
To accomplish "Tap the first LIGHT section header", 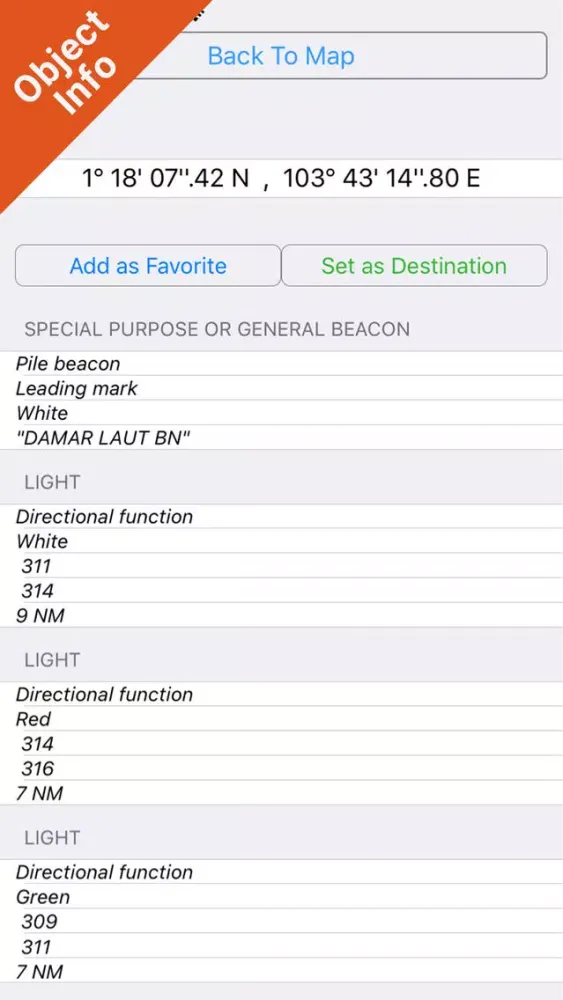I will [x=52, y=482].
